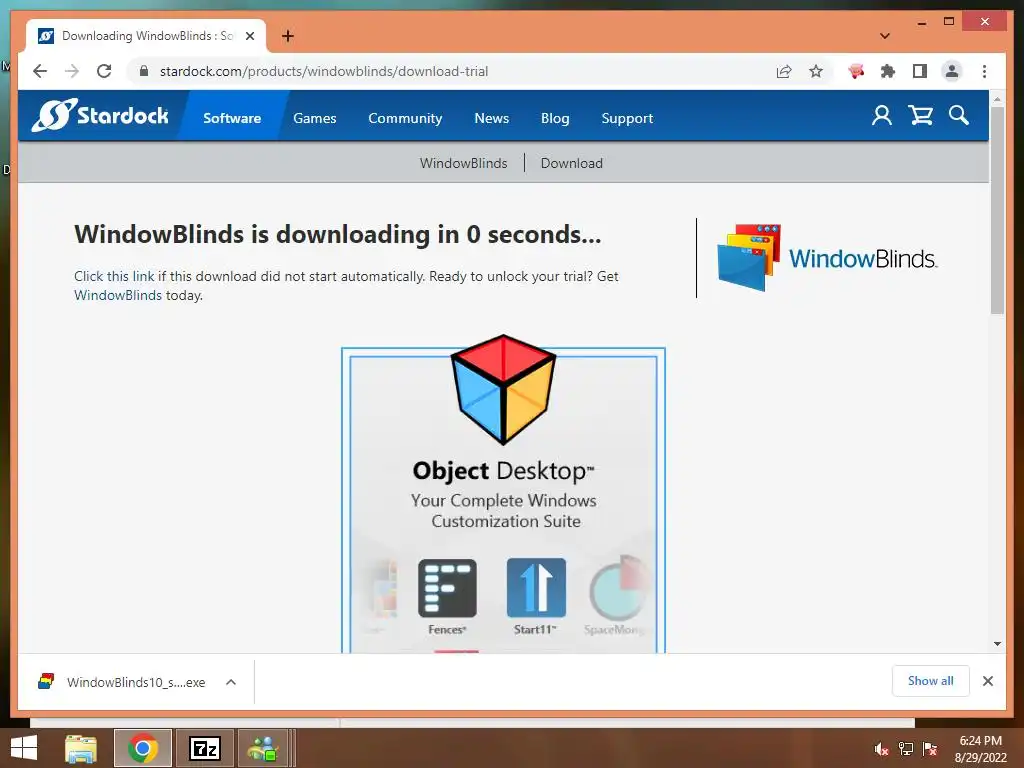Click the Stardock logo
The width and height of the screenshot is (1024, 768).
click(x=100, y=116)
